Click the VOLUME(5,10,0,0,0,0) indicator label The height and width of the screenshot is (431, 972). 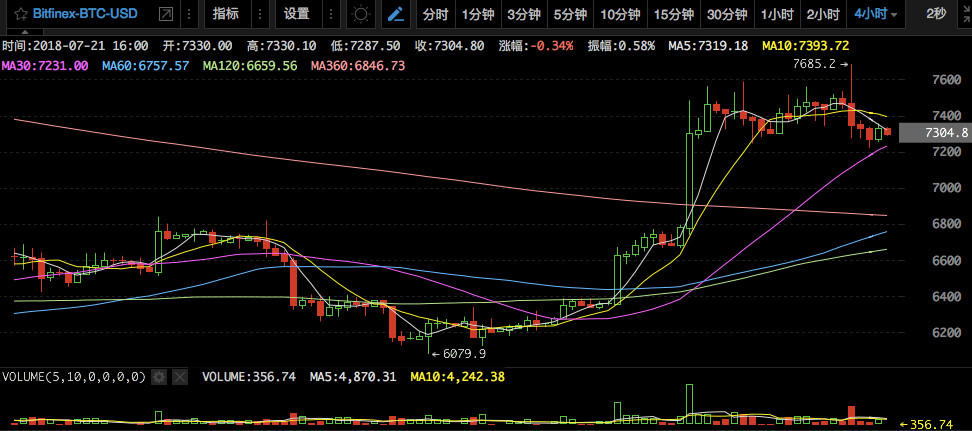(x=74, y=376)
